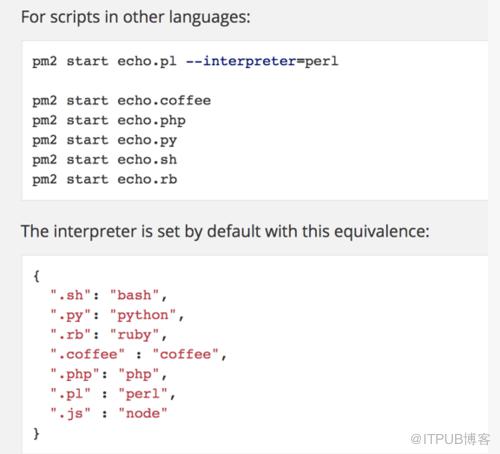The image size is (500, 454).
Task: Click the "python" value
Action: pyautogui.click(x=143, y=315)
